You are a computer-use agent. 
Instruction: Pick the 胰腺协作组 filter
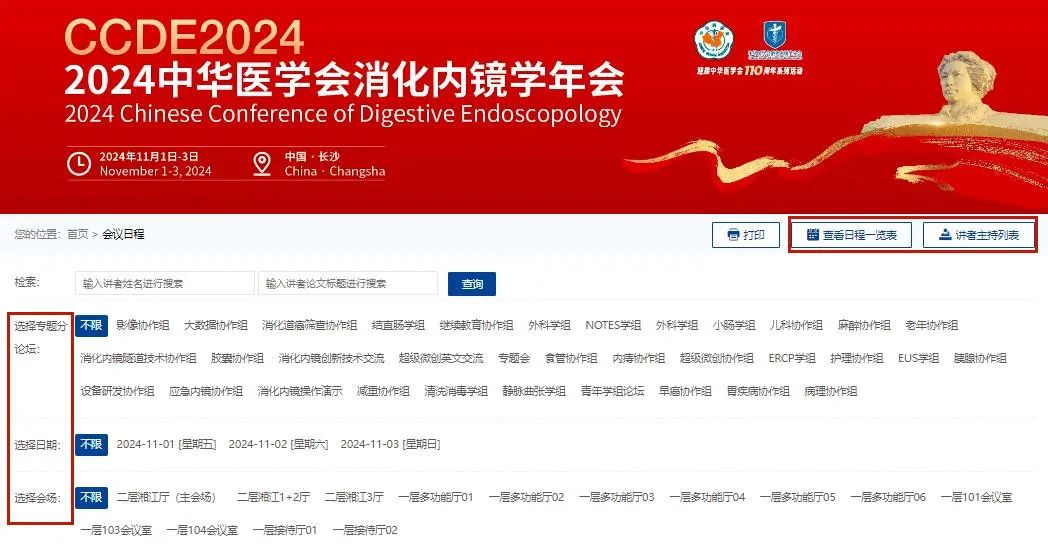point(980,358)
